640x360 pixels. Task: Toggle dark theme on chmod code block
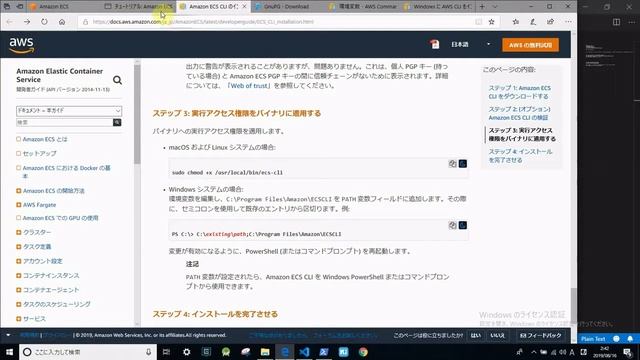coord(462,164)
